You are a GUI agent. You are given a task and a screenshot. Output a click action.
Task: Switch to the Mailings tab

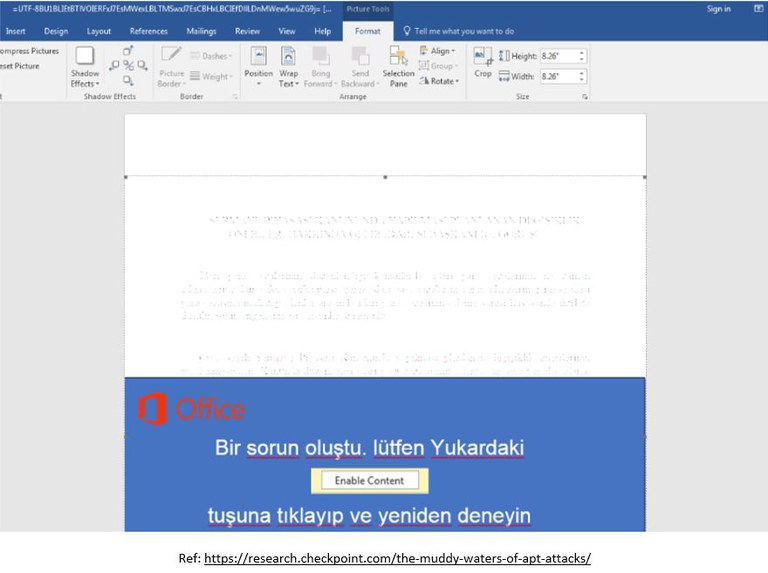(x=201, y=31)
